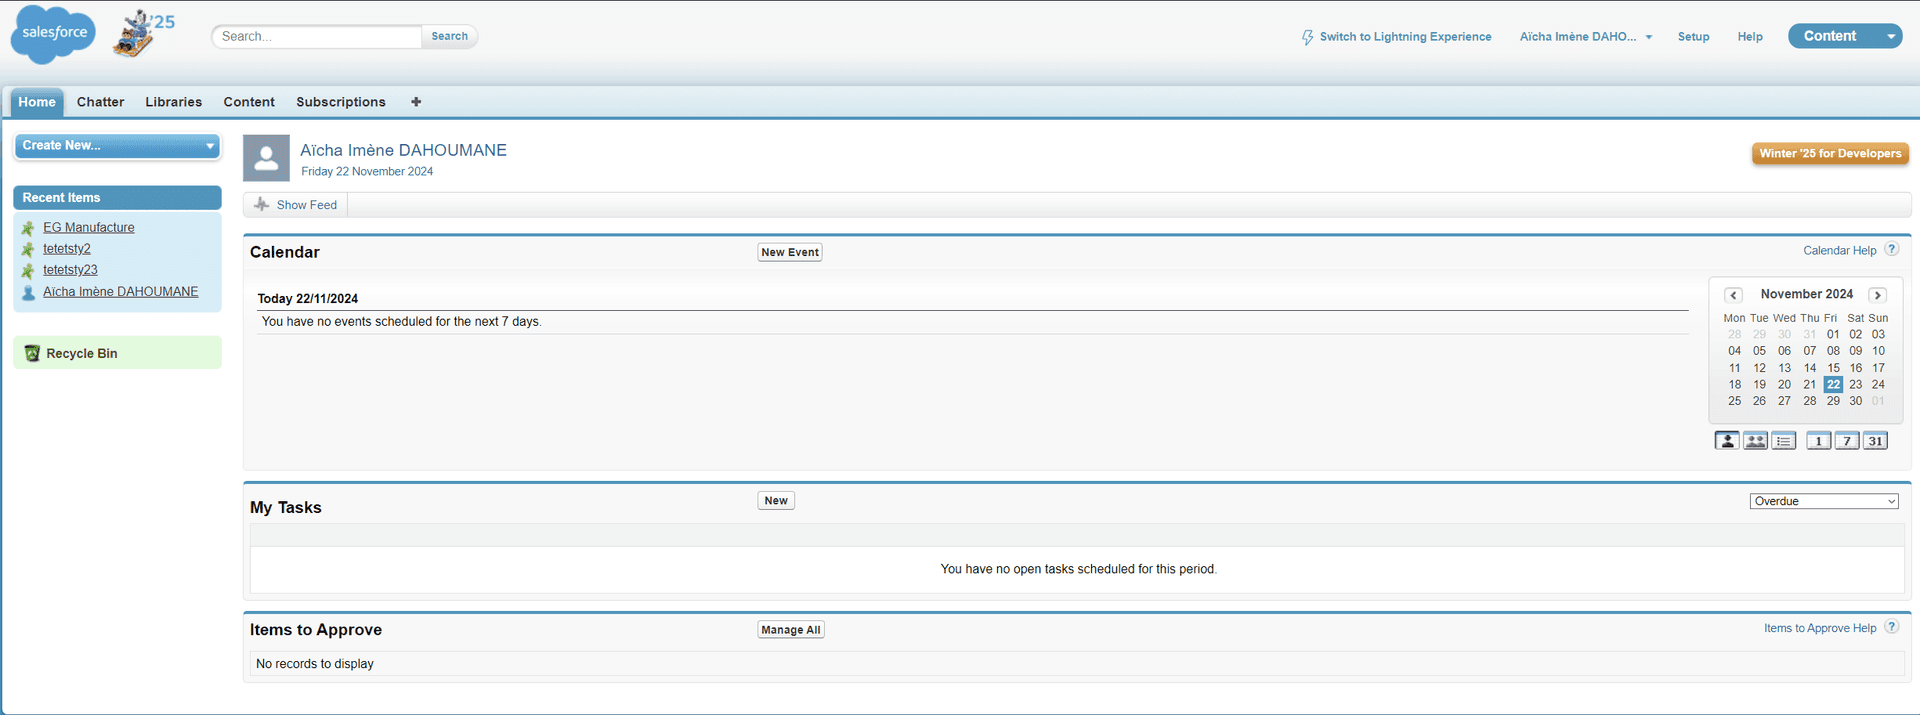The width and height of the screenshot is (1920, 715).
Task: Expand the user name menu arrow
Action: point(1649,37)
